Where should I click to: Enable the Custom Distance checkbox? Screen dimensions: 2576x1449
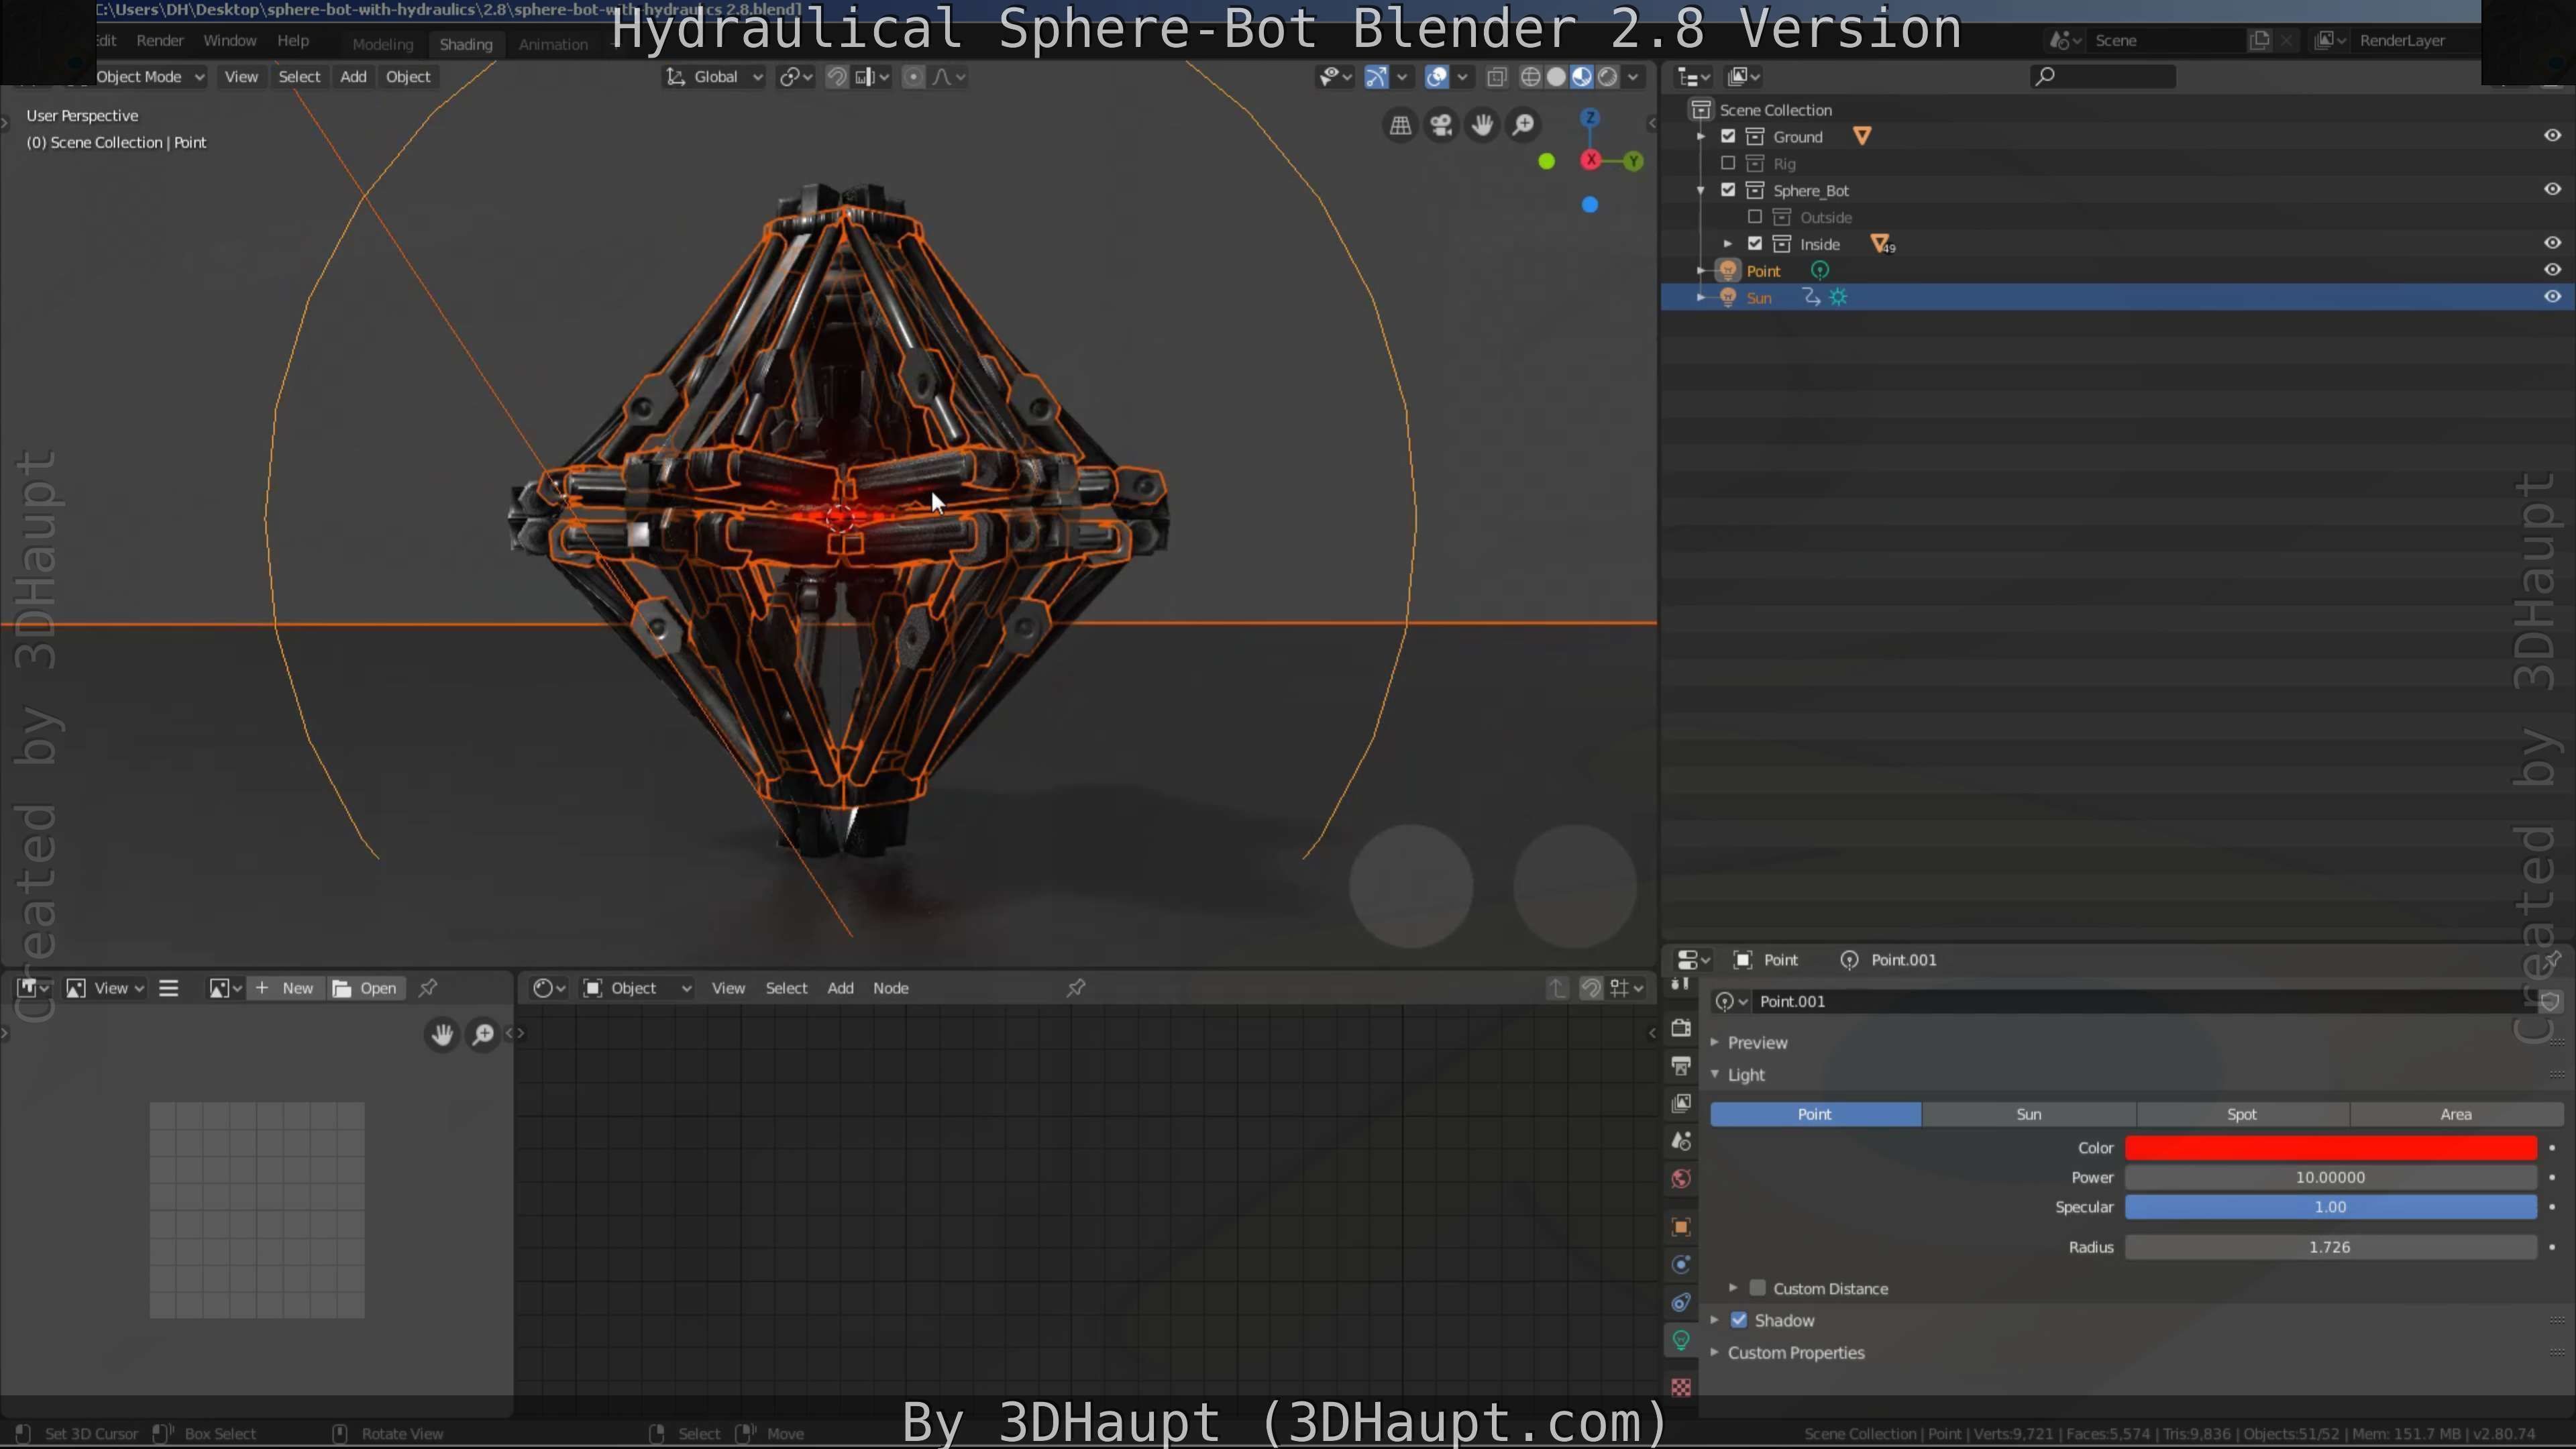click(1757, 1288)
